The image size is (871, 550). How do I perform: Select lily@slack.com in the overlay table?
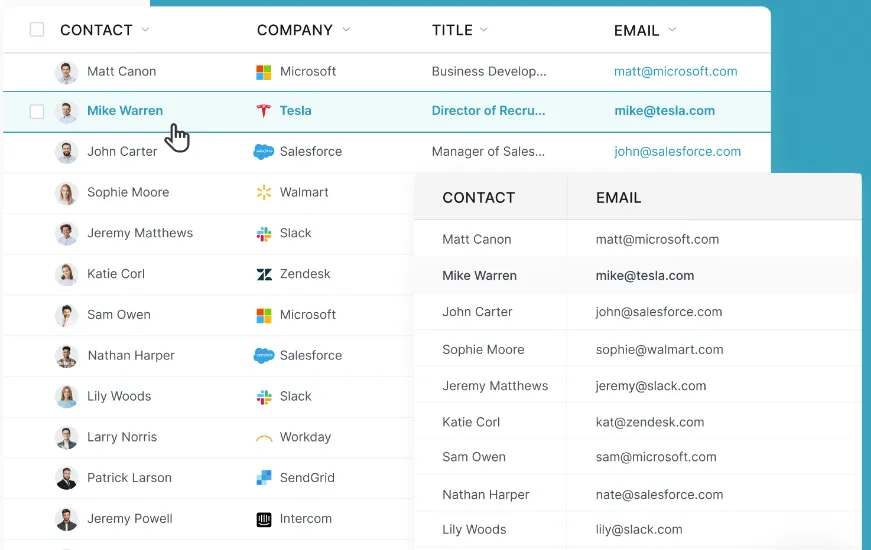(x=639, y=529)
